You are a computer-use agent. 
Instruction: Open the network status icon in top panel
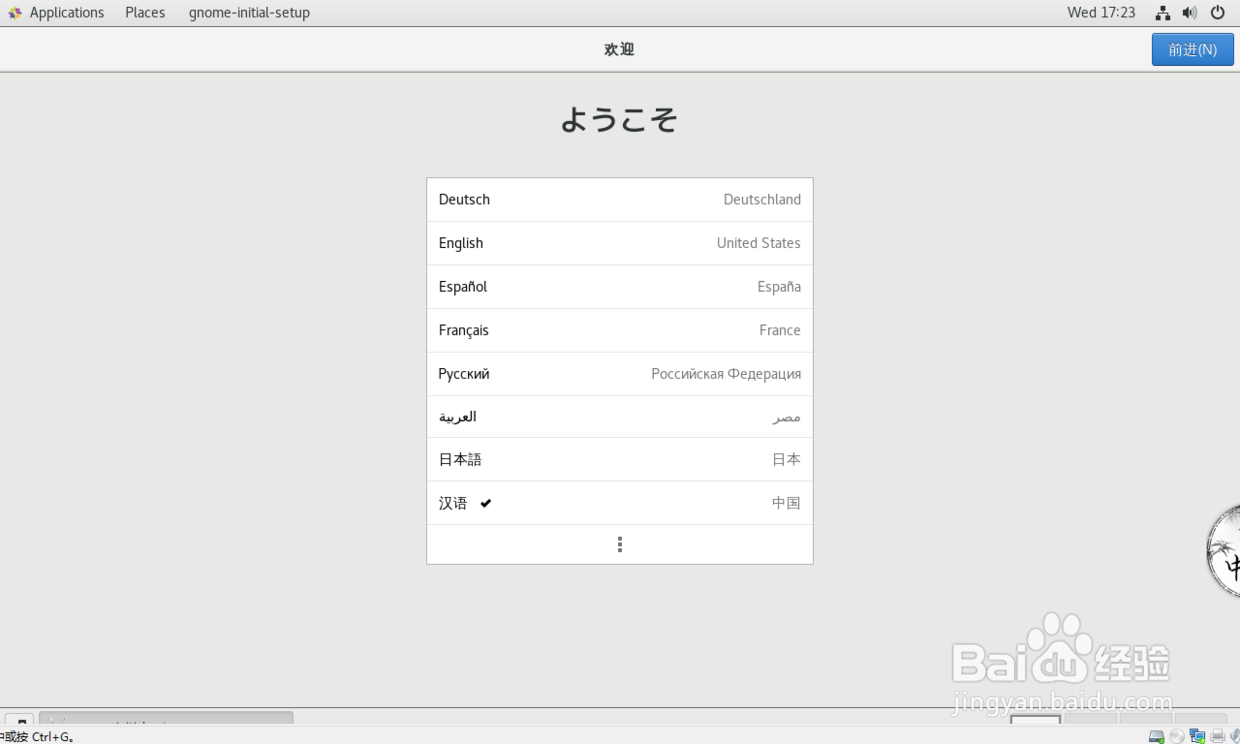coord(1163,12)
